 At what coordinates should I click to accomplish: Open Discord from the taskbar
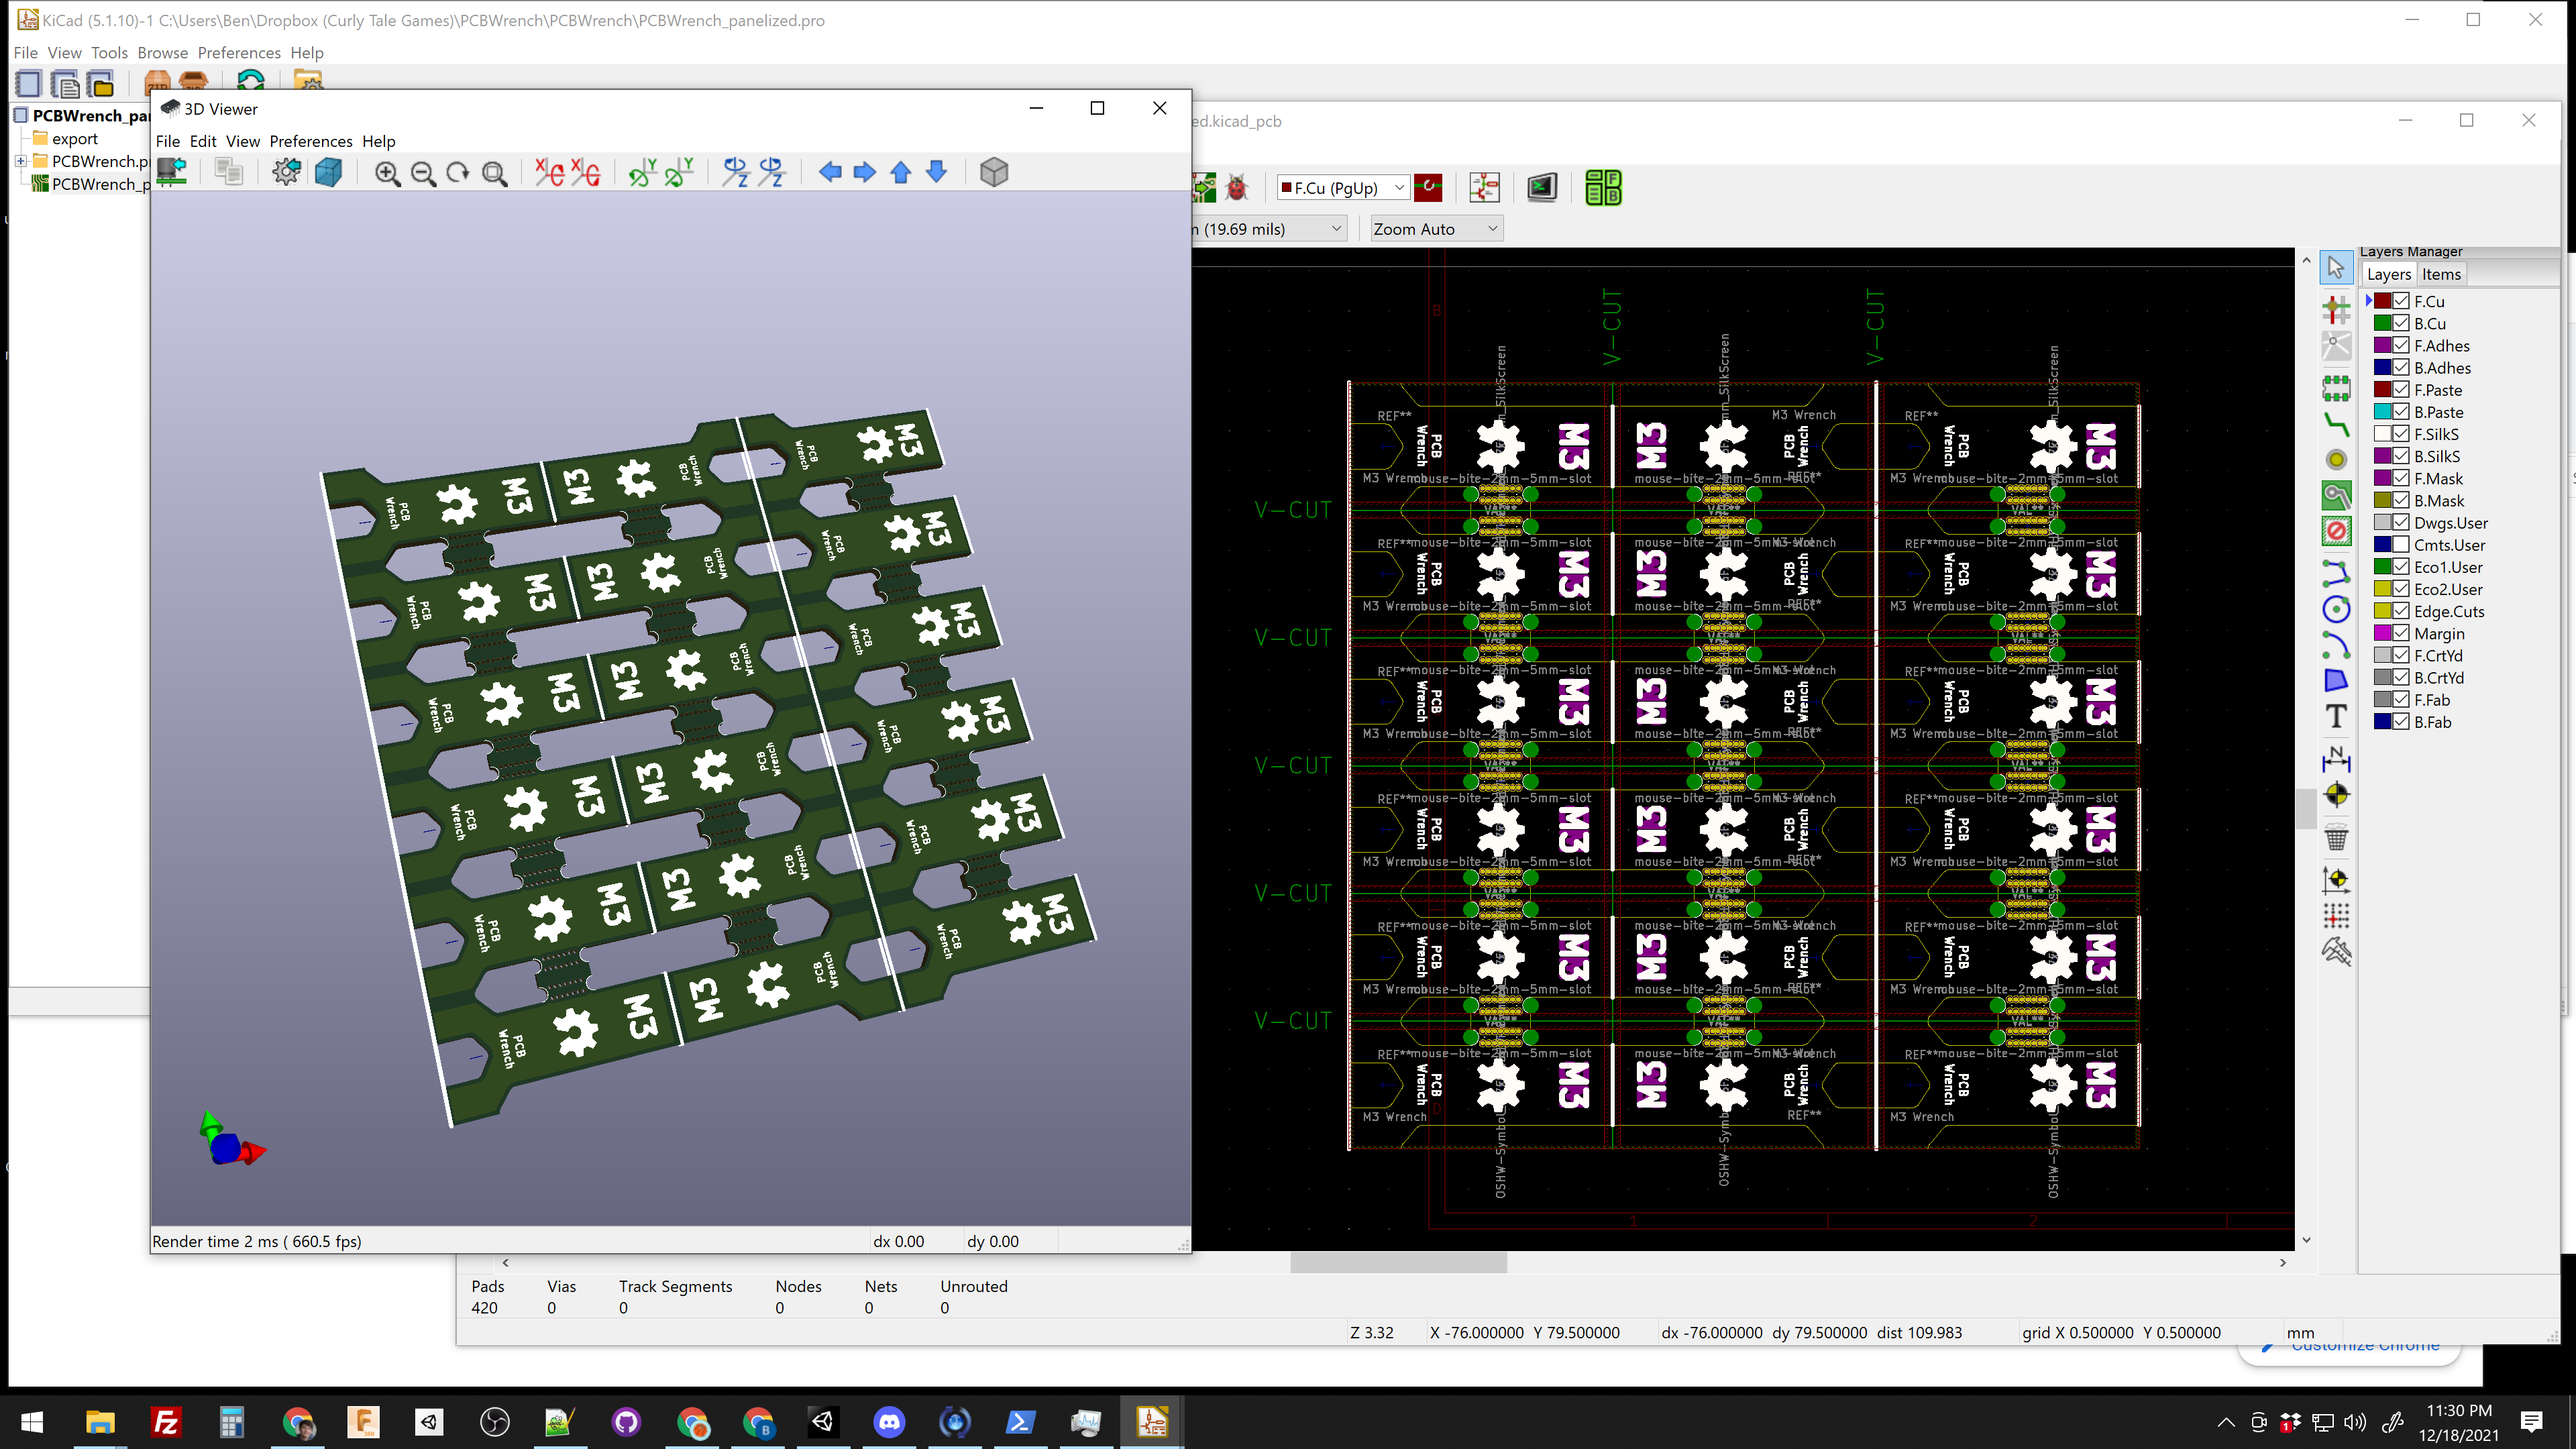click(x=889, y=1421)
